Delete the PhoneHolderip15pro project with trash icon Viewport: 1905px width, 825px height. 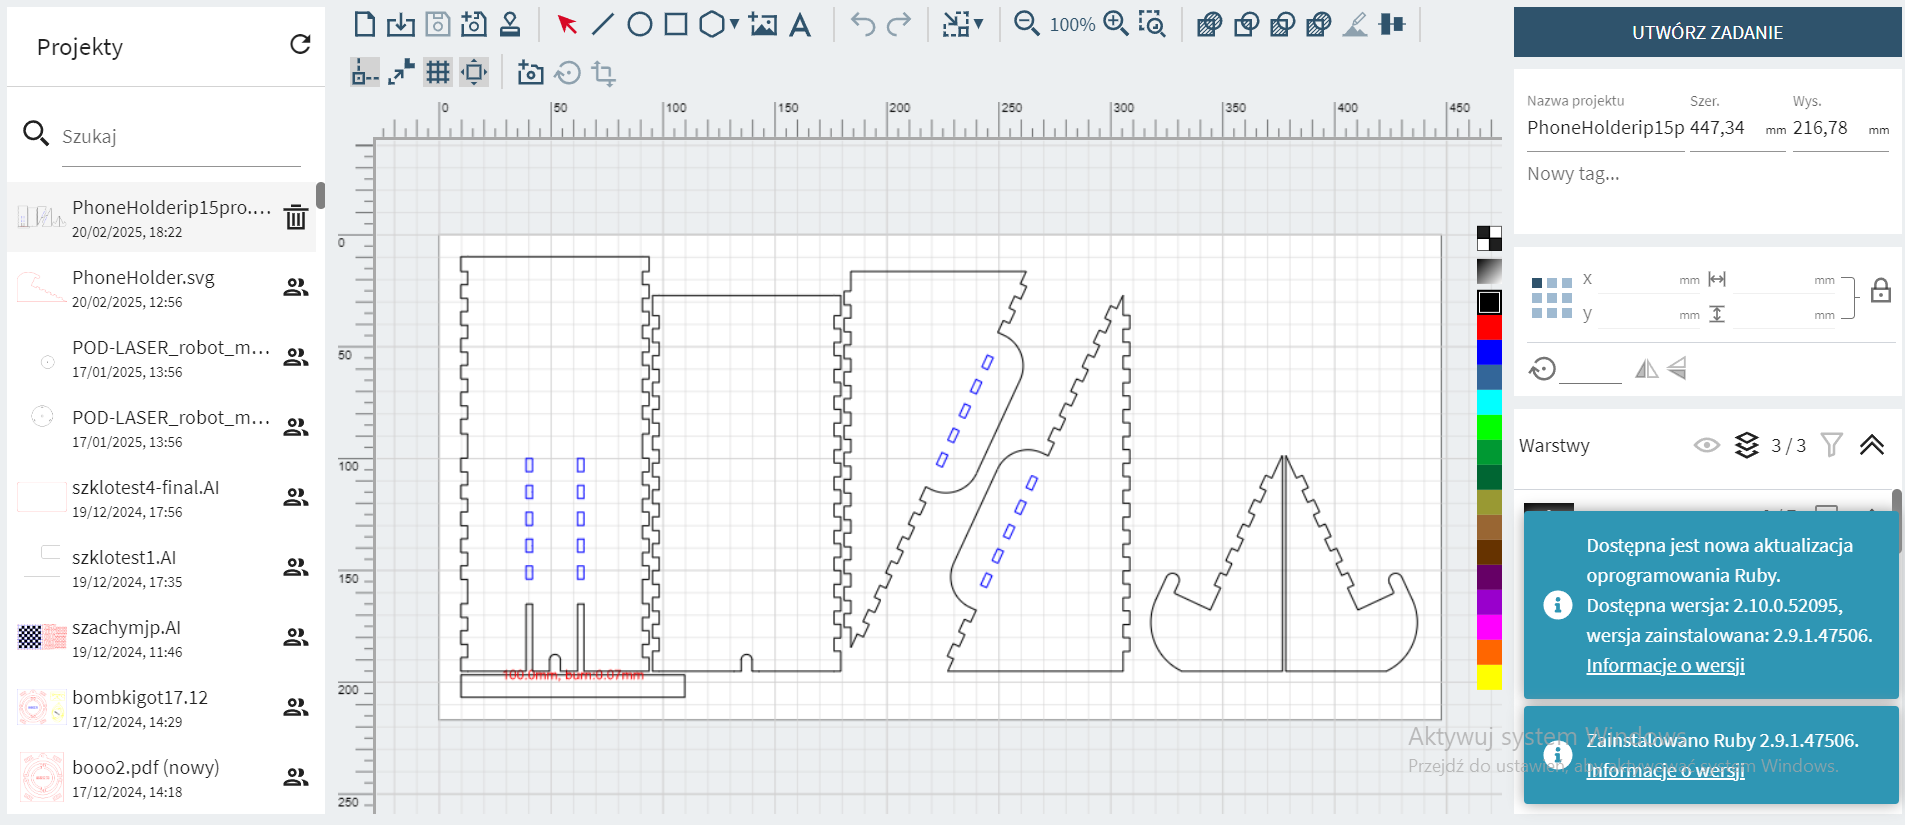296,217
